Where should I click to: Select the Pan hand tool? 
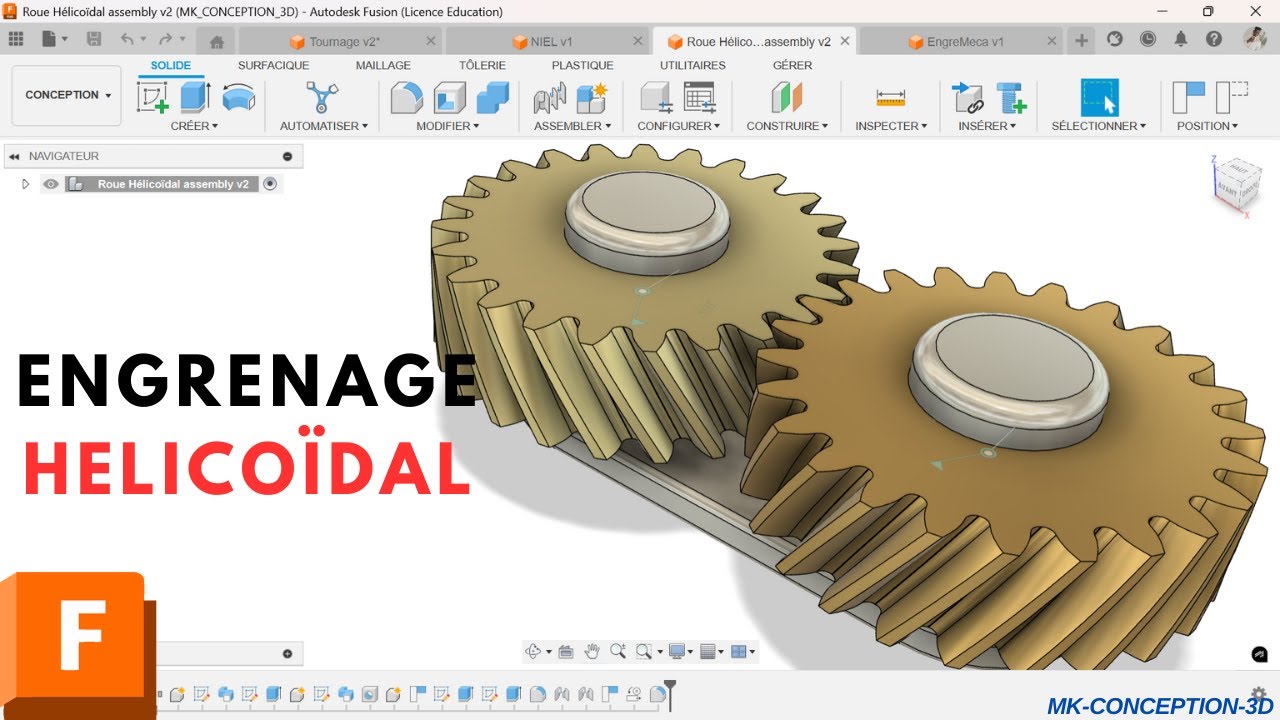(592, 652)
